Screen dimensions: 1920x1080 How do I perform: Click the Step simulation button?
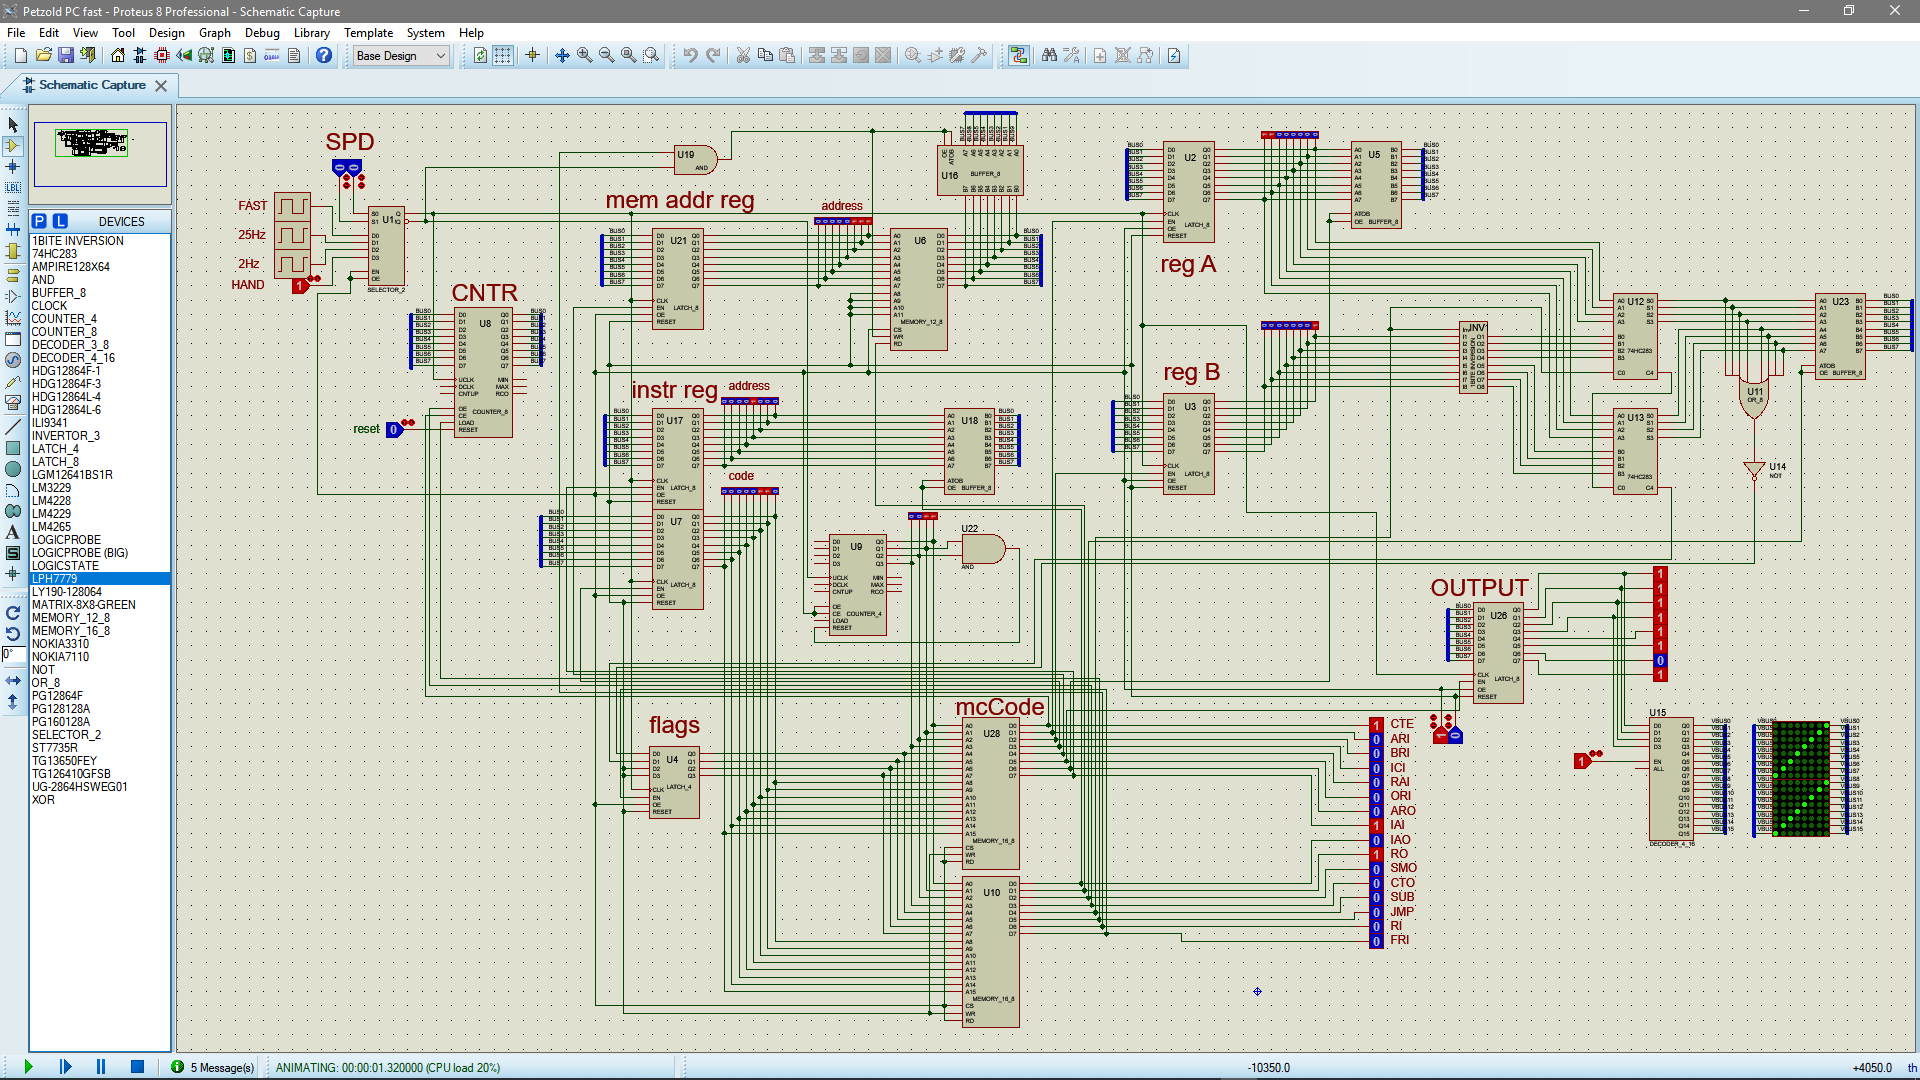[65, 1067]
